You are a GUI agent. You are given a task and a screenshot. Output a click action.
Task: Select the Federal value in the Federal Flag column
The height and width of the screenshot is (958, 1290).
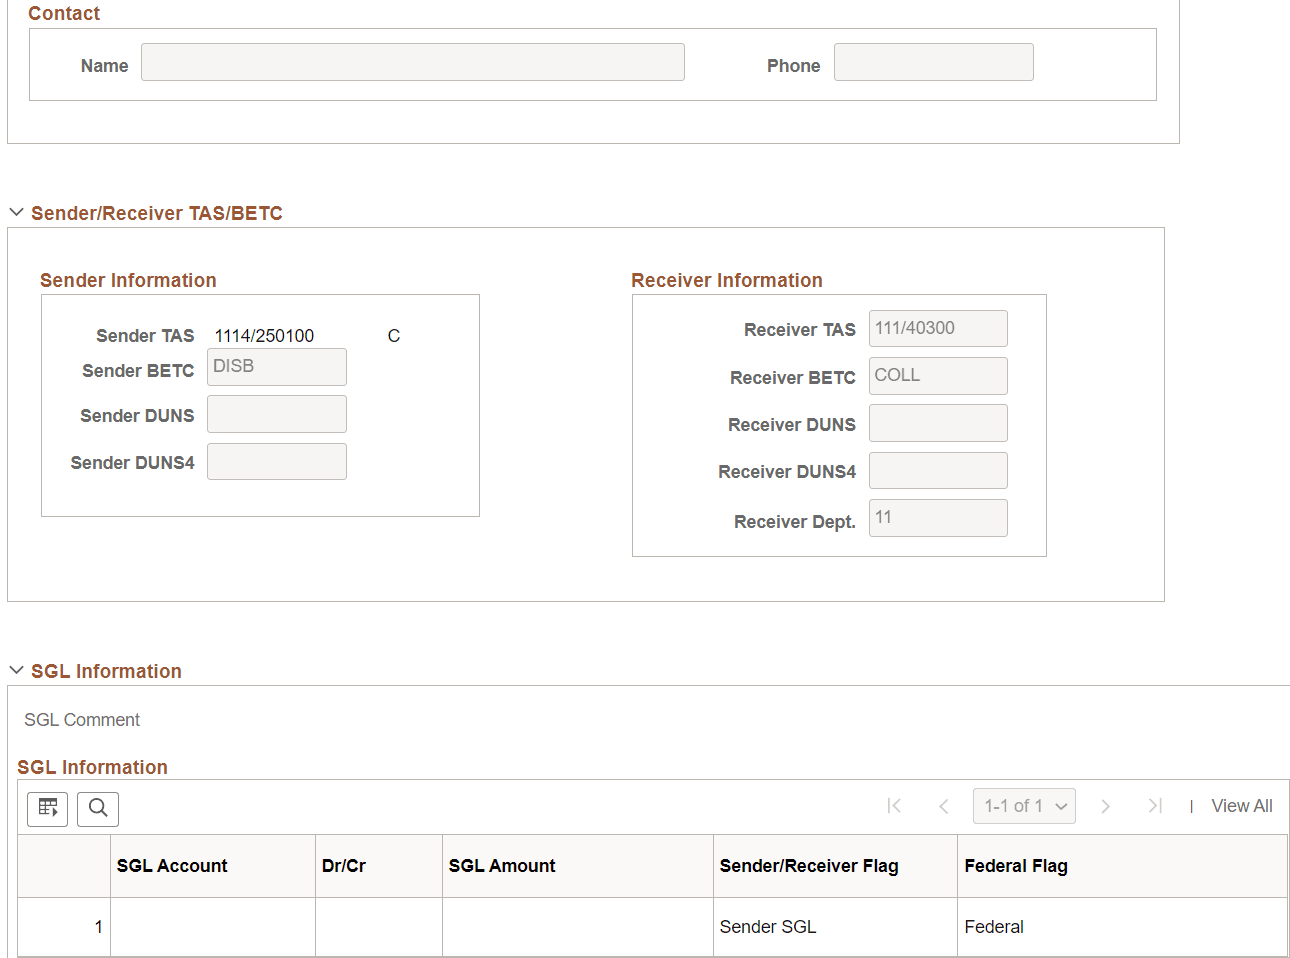[994, 926]
